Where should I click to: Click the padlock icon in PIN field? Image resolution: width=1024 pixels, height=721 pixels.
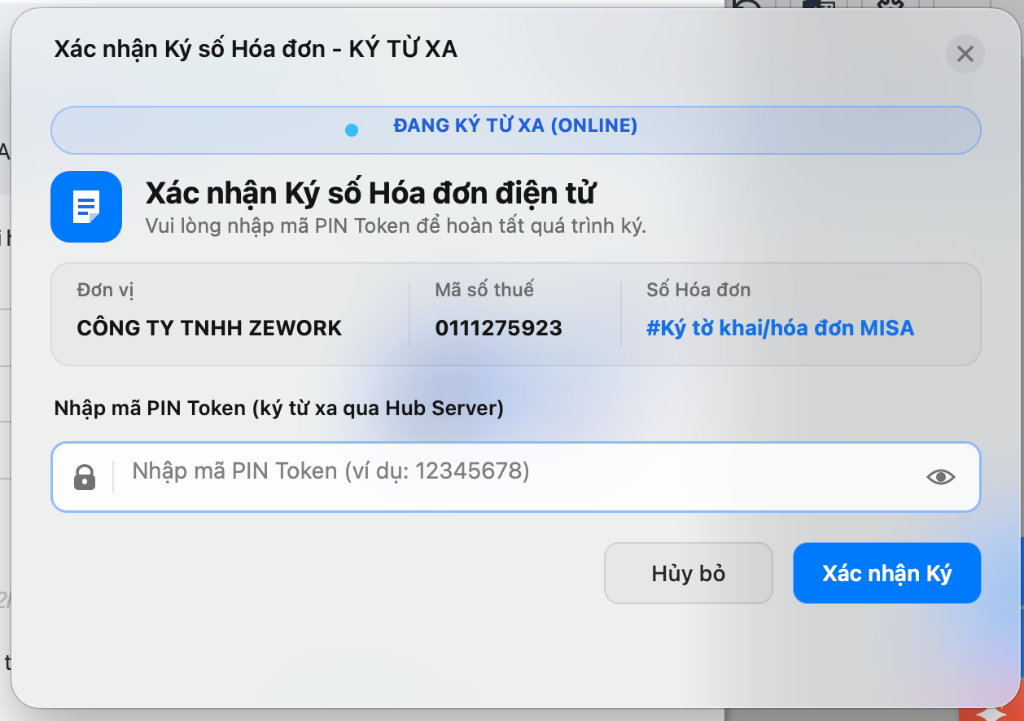coord(84,477)
